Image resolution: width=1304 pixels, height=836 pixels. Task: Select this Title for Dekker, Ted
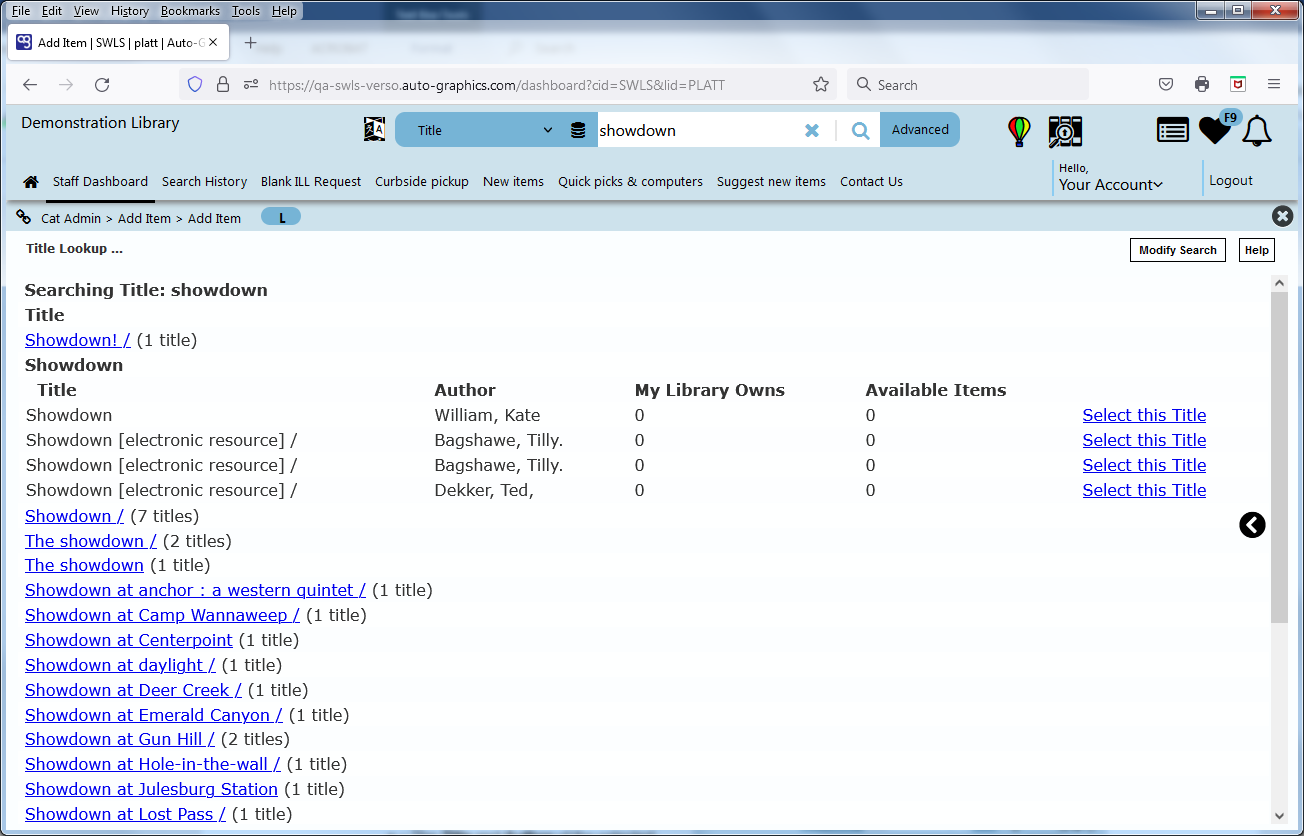[1144, 490]
